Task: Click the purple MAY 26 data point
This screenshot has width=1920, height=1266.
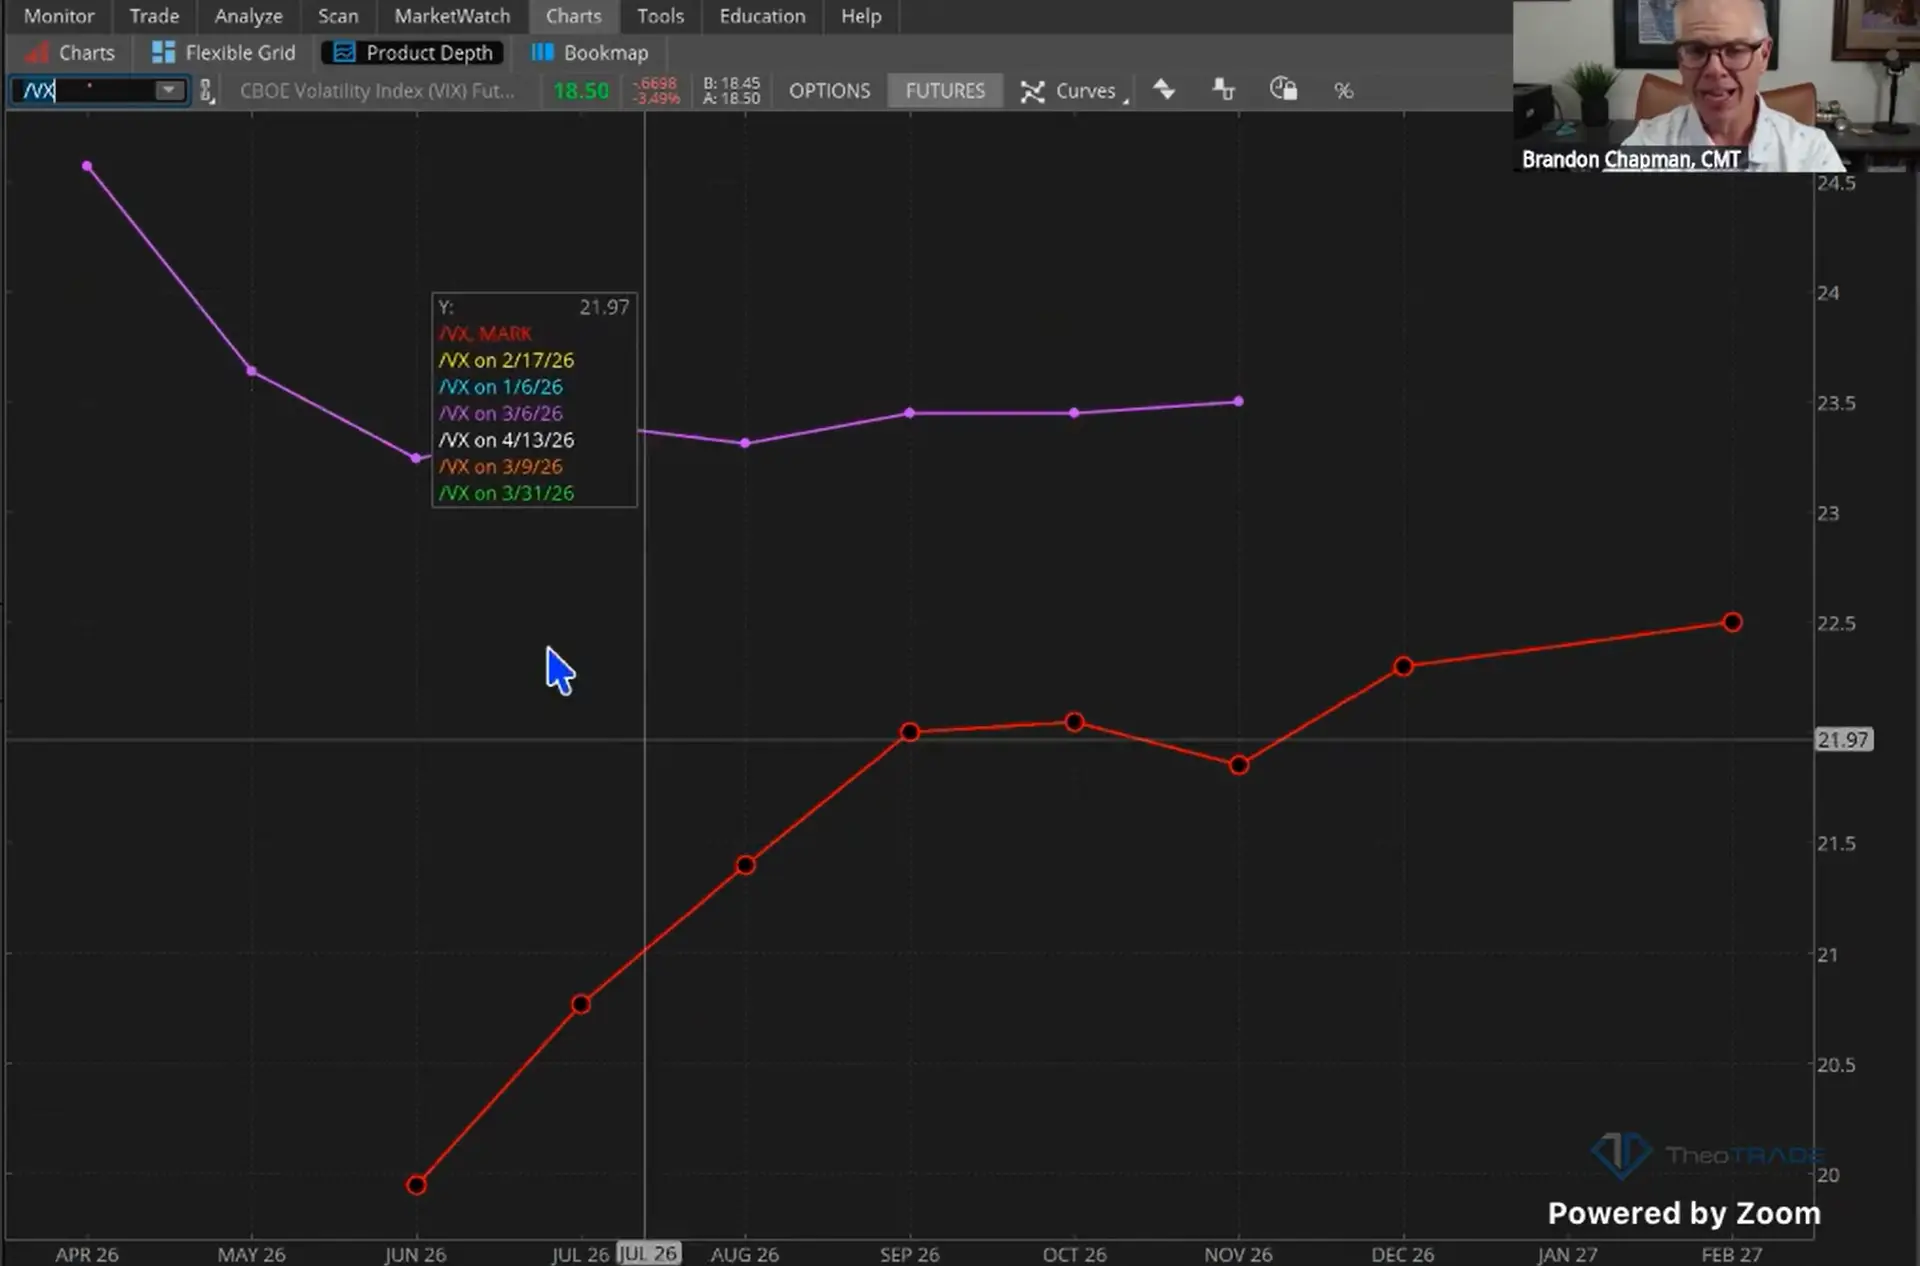Action: coord(252,371)
